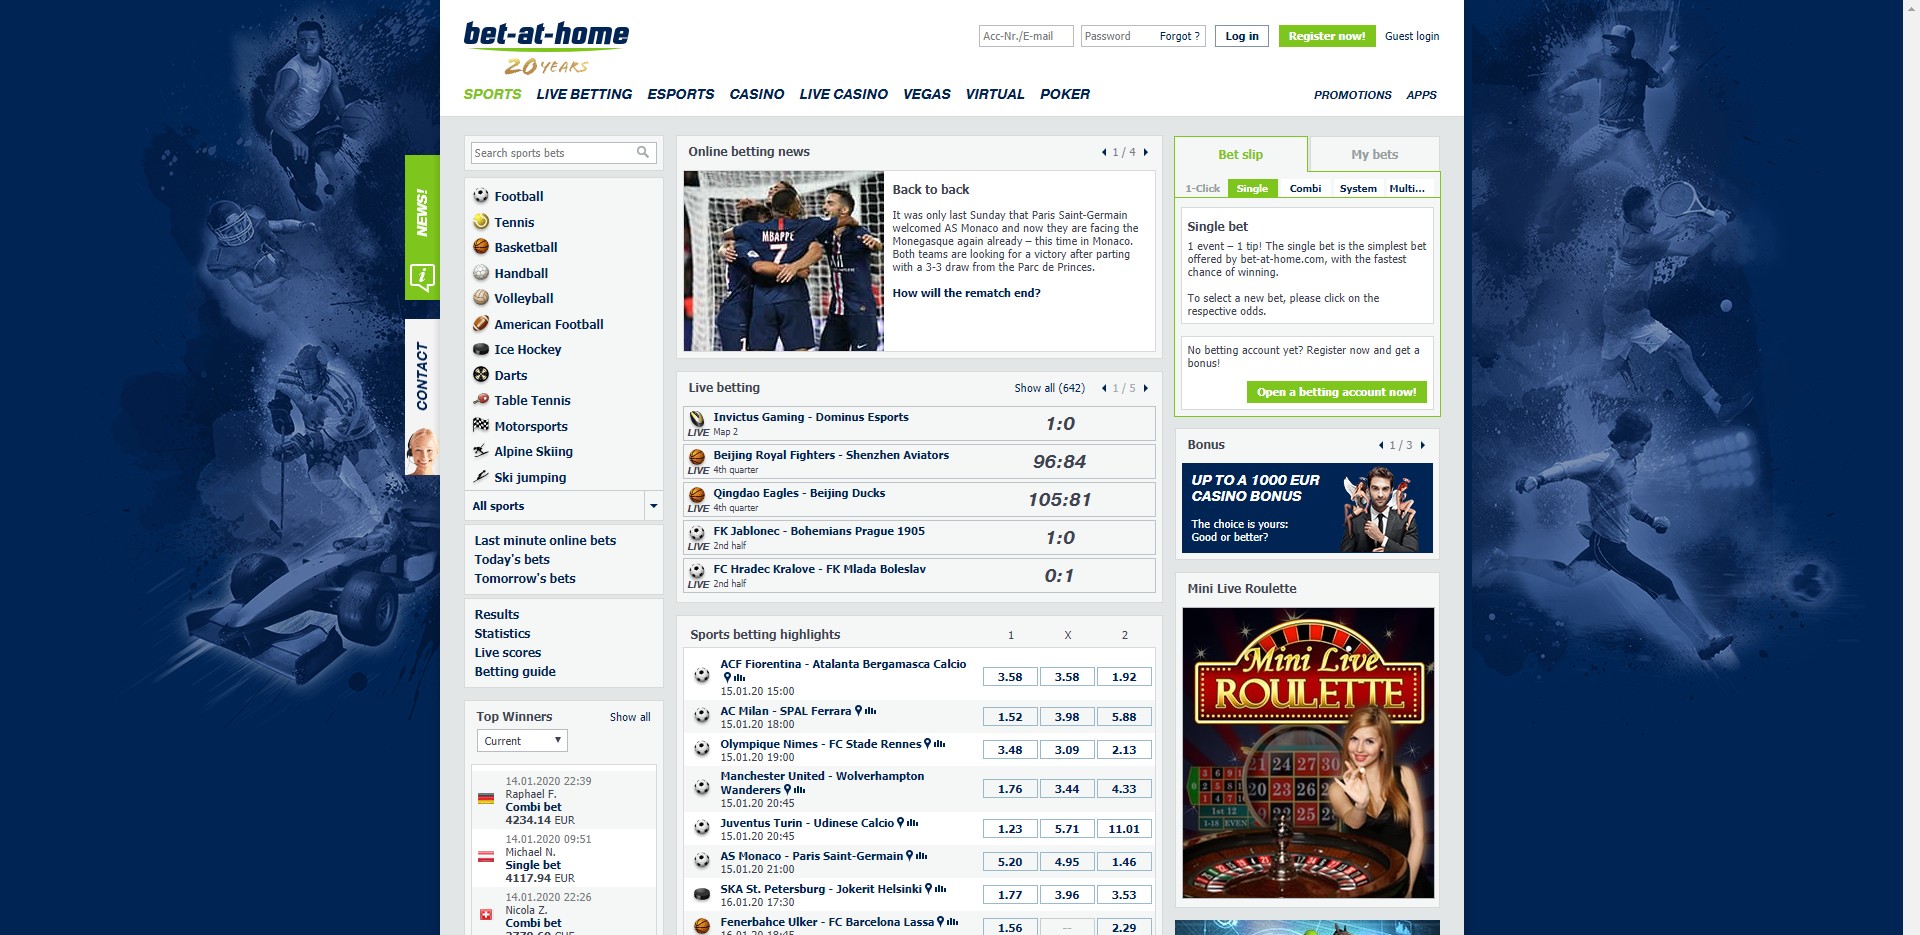1920x935 pixels.
Task: Open the VEGAS menu
Action: (926, 94)
